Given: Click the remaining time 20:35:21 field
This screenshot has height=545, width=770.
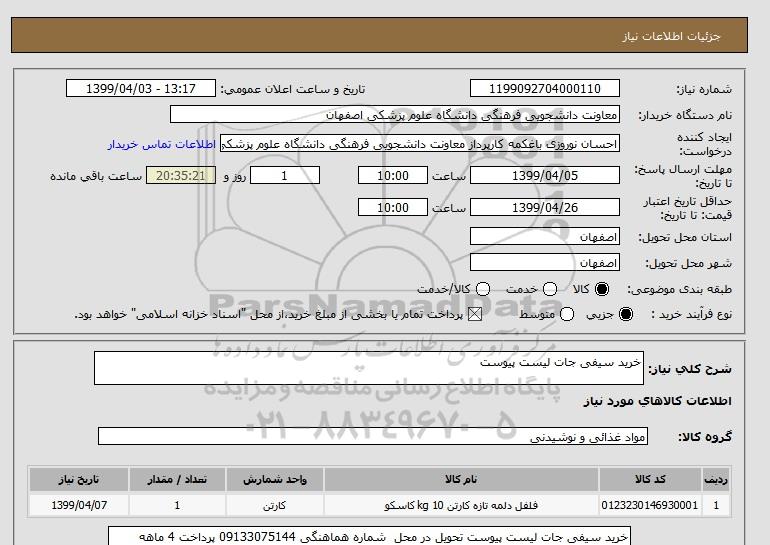Looking at the screenshot, I should (x=181, y=175).
